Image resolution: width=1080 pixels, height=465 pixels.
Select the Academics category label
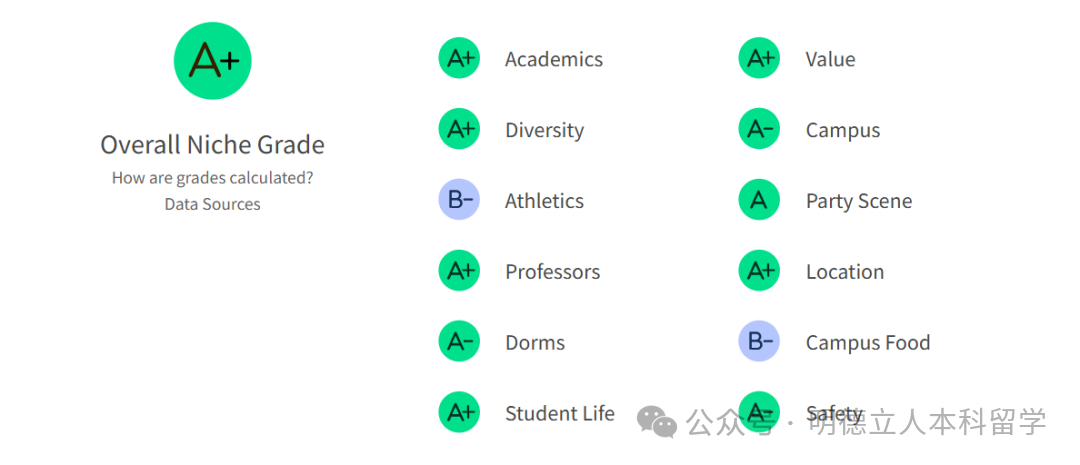553,59
